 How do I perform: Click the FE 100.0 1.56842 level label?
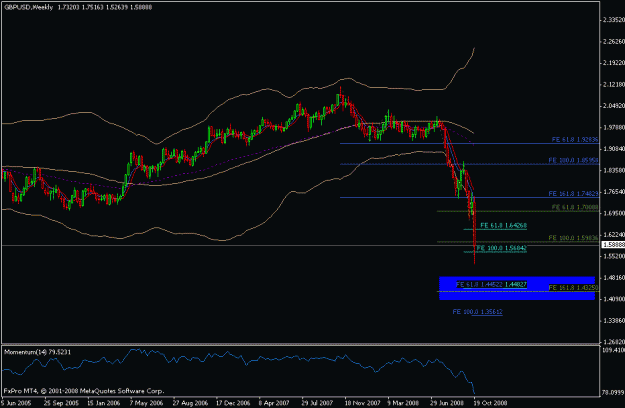(502, 248)
